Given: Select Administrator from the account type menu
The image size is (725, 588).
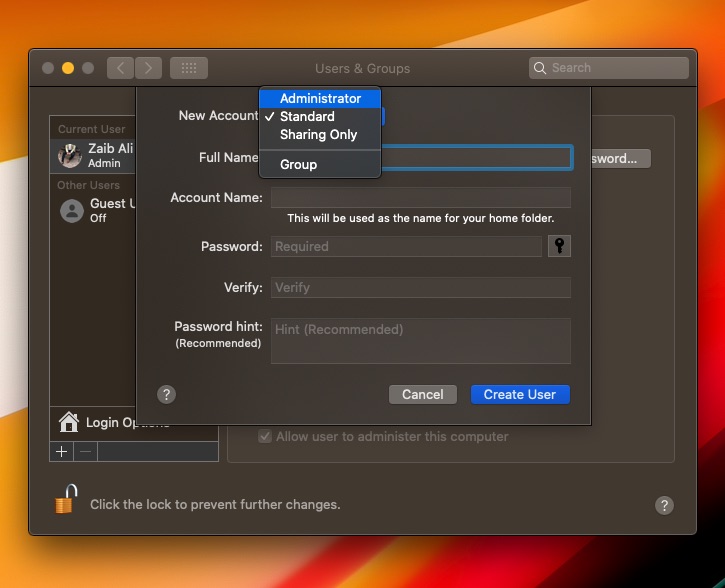Looking at the screenshot, I should [320, 98].
